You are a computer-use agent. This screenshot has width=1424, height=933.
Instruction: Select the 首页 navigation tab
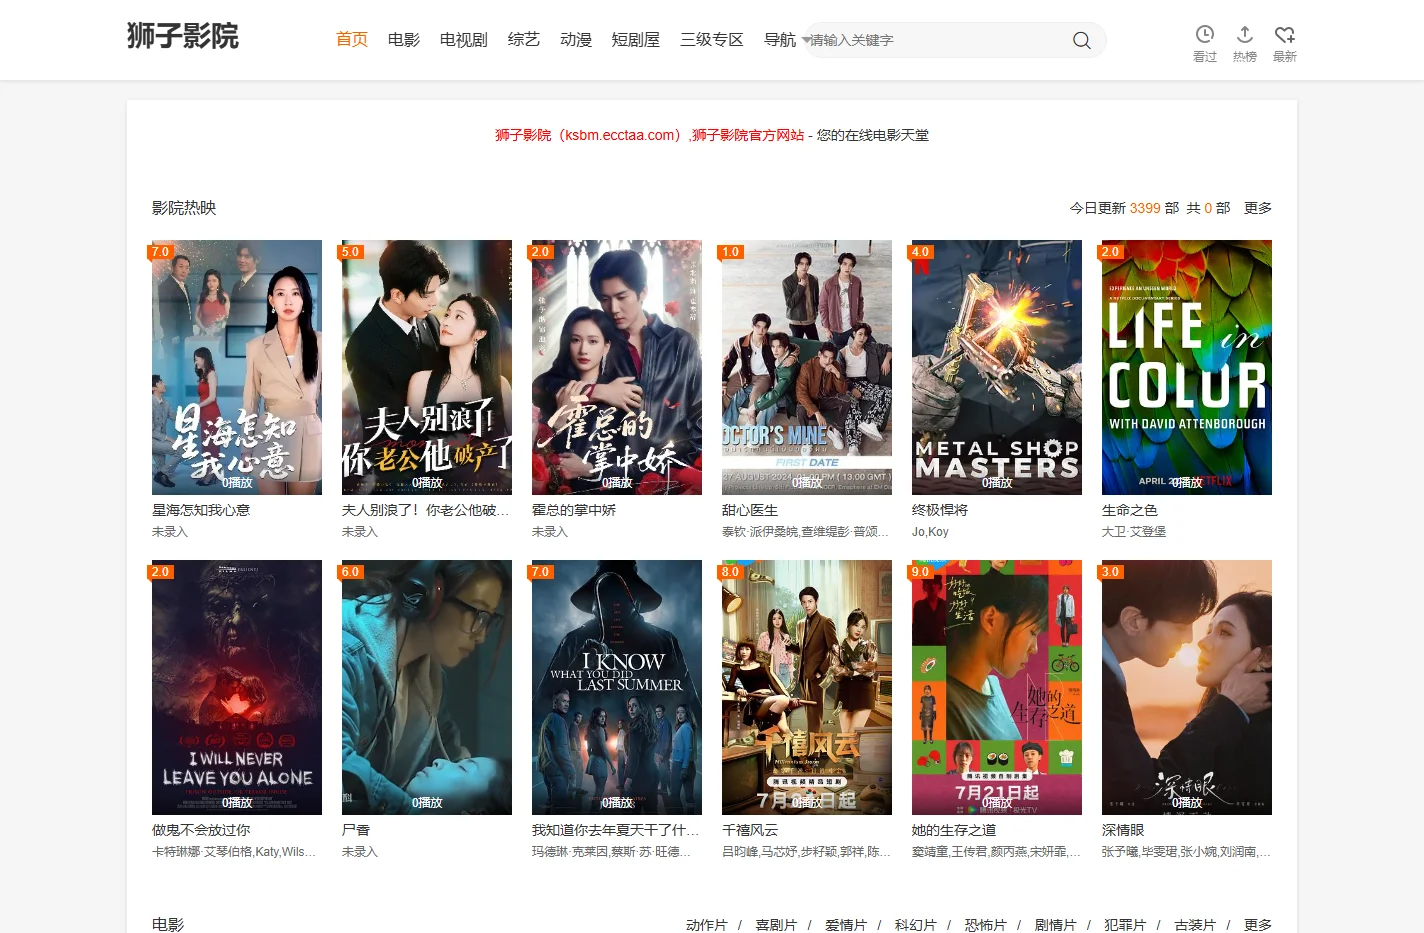click(352, 40)
